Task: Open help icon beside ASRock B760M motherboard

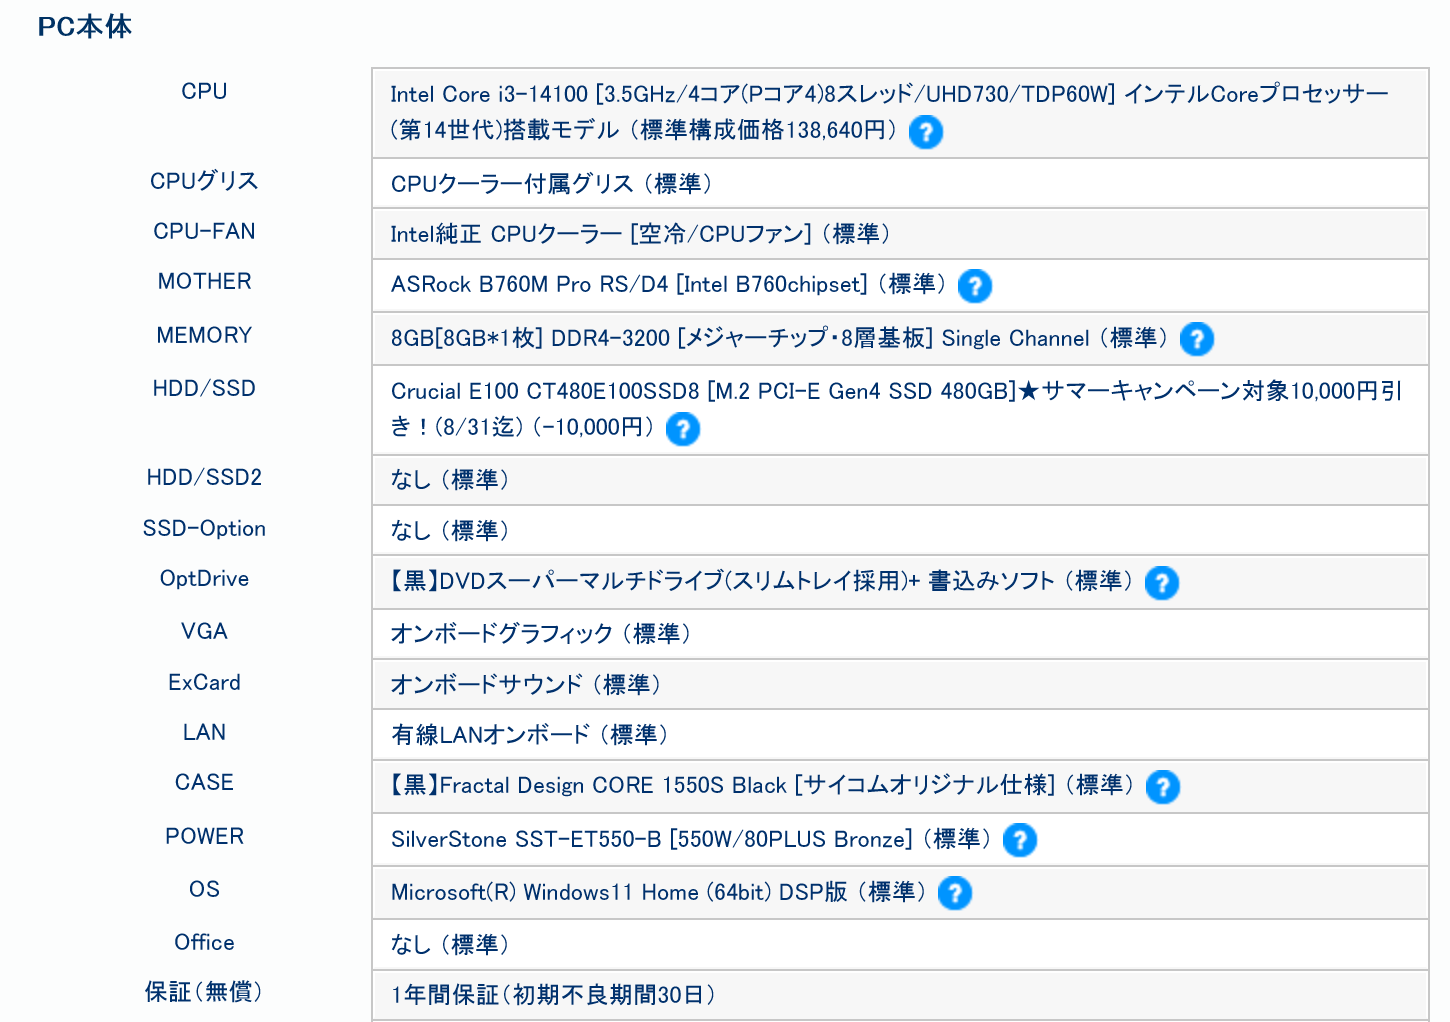Action: (x=975, y=286)
